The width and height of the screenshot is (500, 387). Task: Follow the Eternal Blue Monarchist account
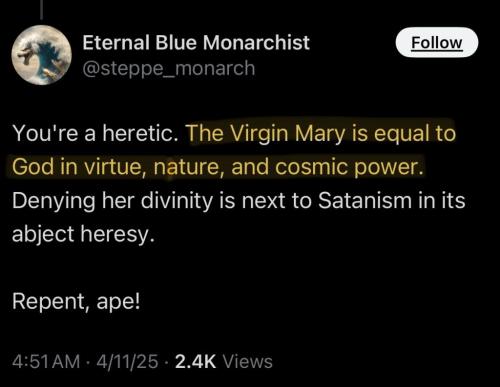point(437,42)
